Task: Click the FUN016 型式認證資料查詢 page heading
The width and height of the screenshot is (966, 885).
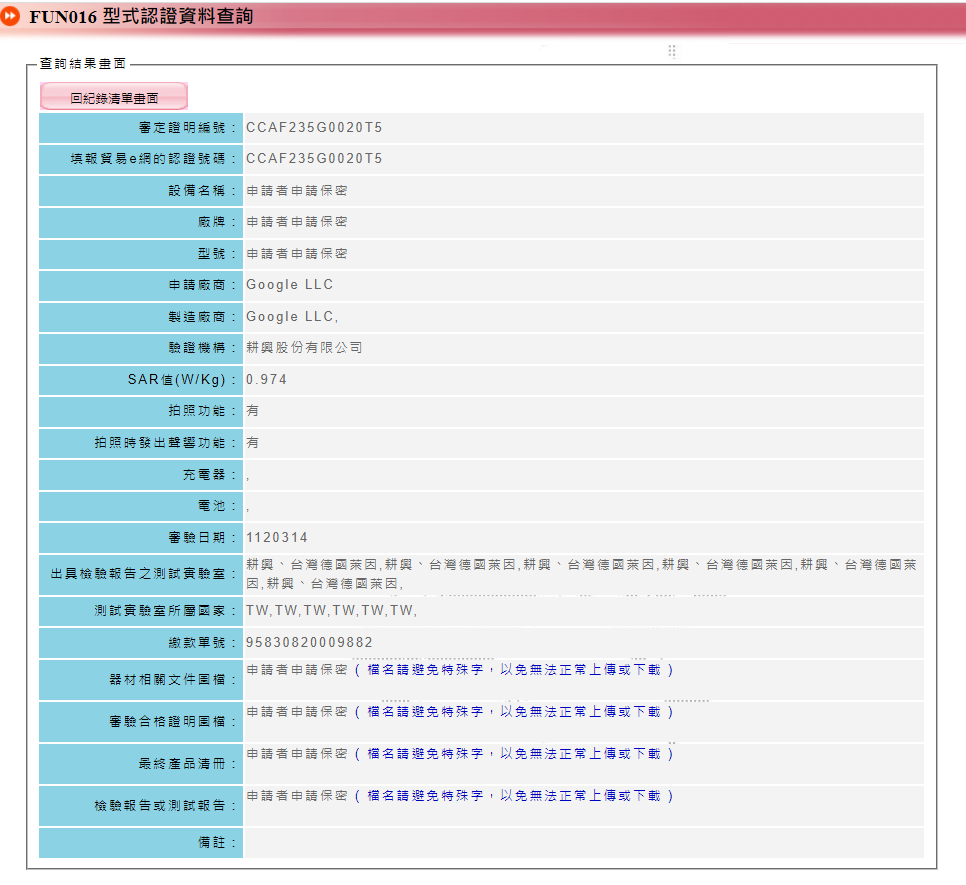Action: (141, 17)
